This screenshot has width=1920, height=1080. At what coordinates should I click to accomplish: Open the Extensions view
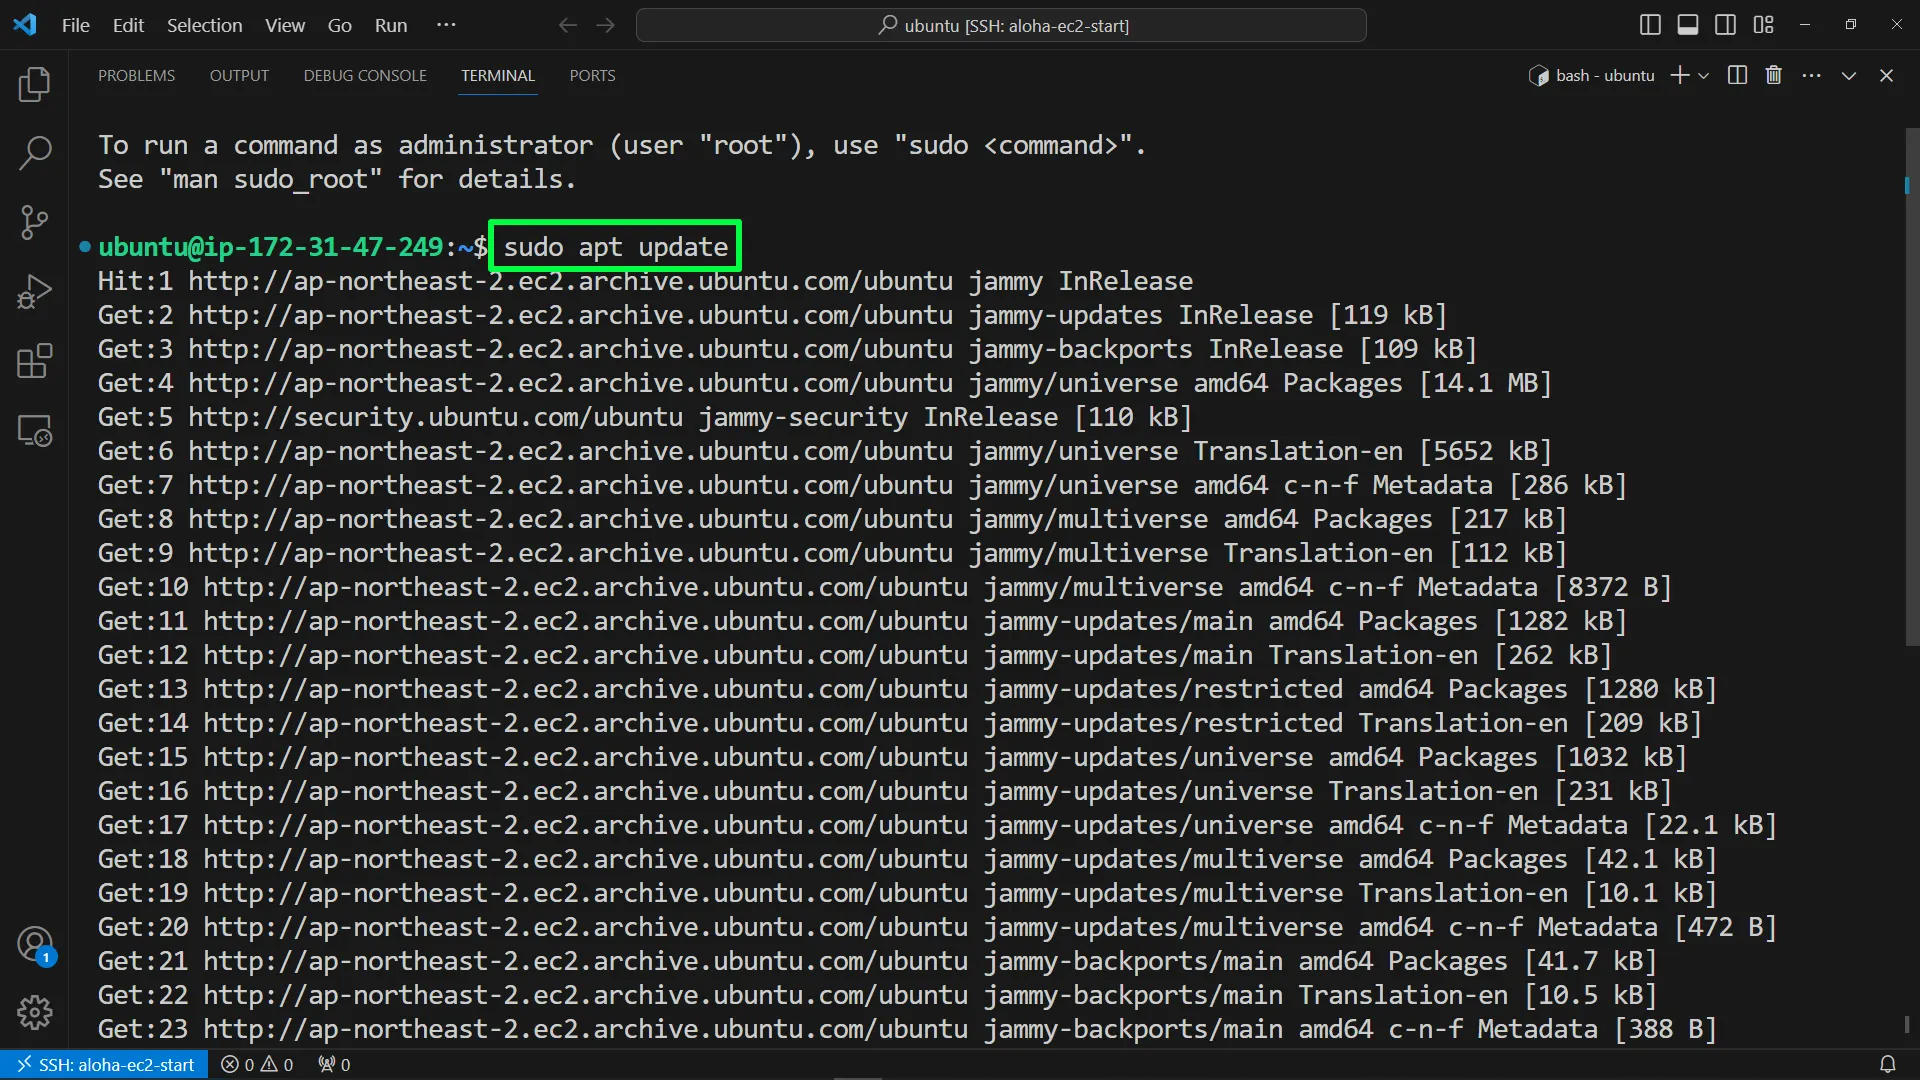(x=34, y=361)
